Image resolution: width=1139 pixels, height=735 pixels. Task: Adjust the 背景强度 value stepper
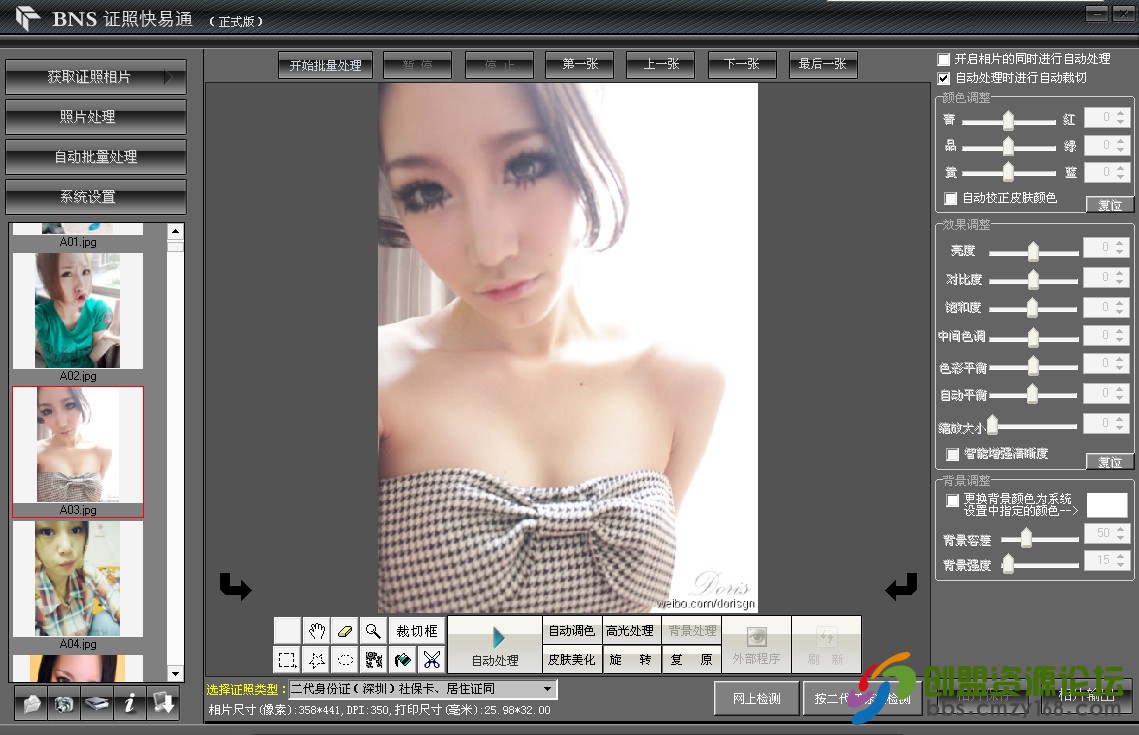(1121, 560)
